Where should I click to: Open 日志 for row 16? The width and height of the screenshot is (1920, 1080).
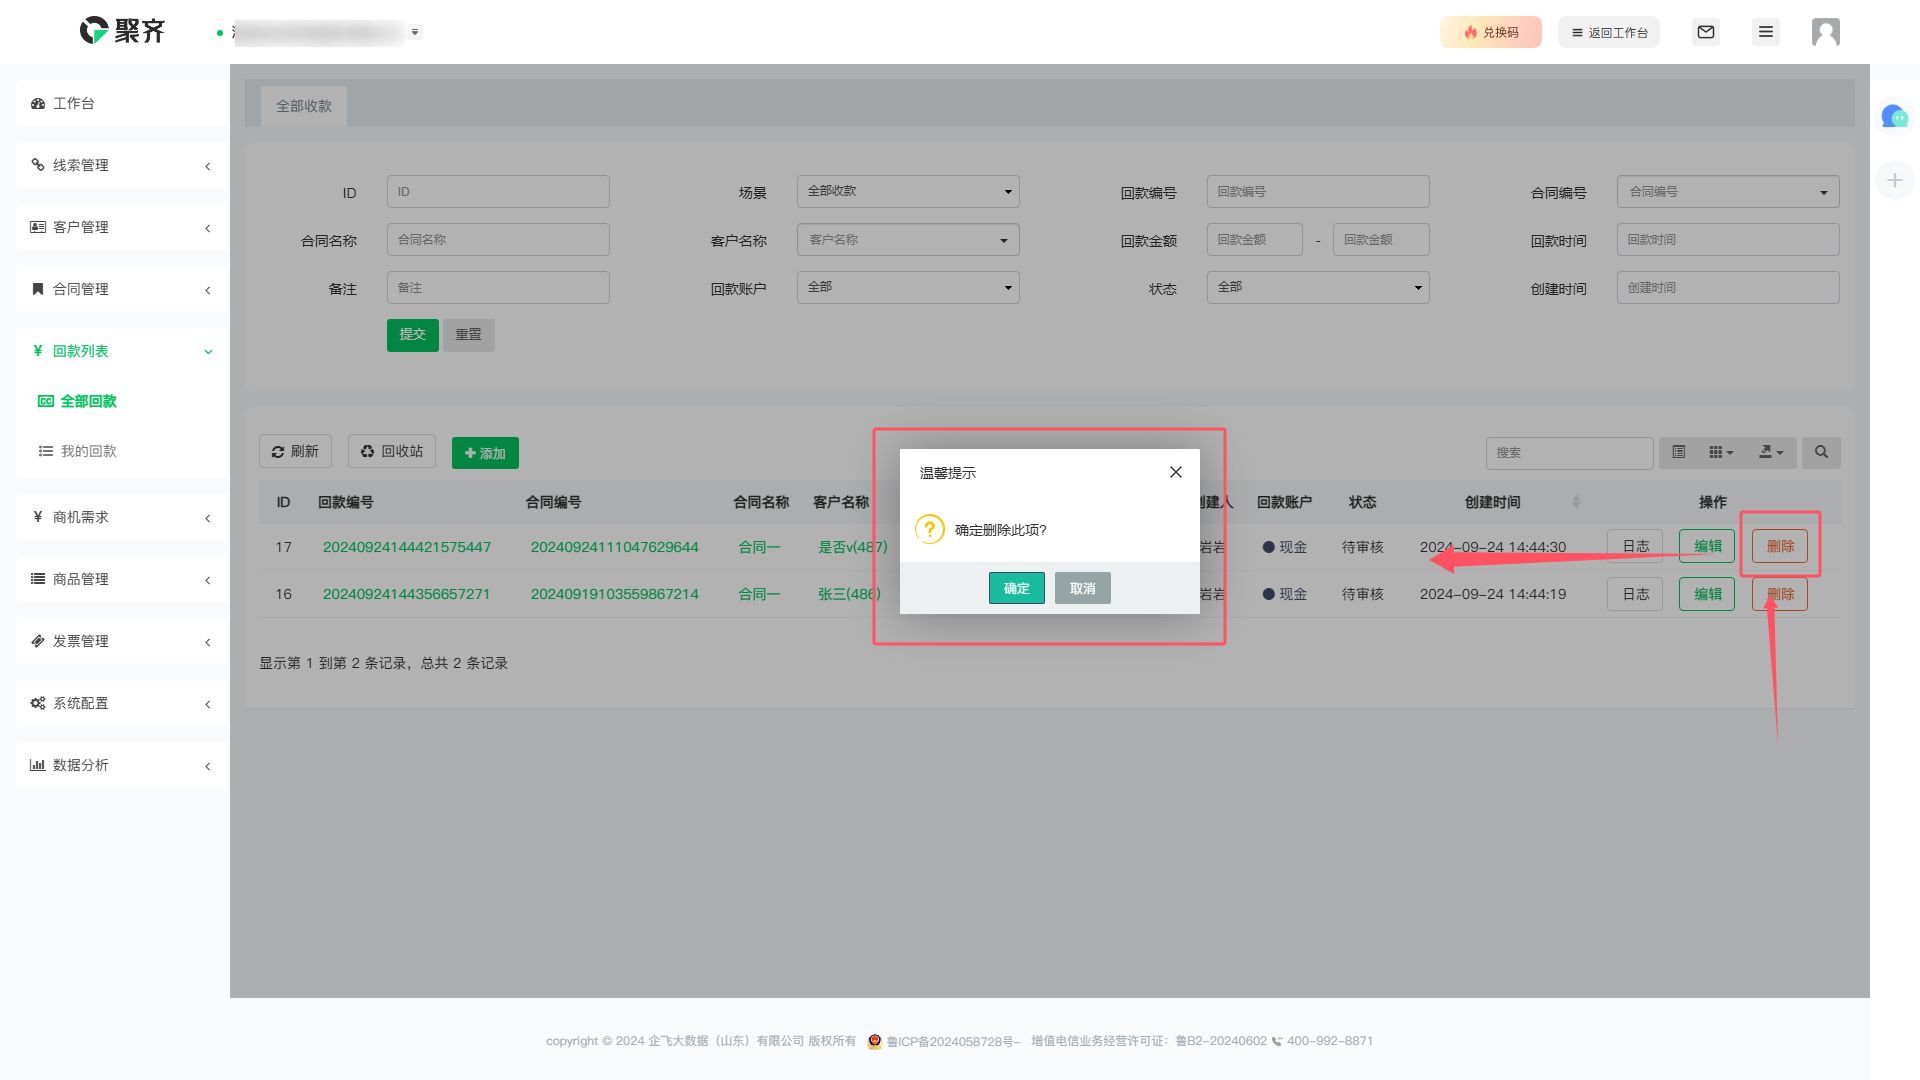(x=1635, y=594)
